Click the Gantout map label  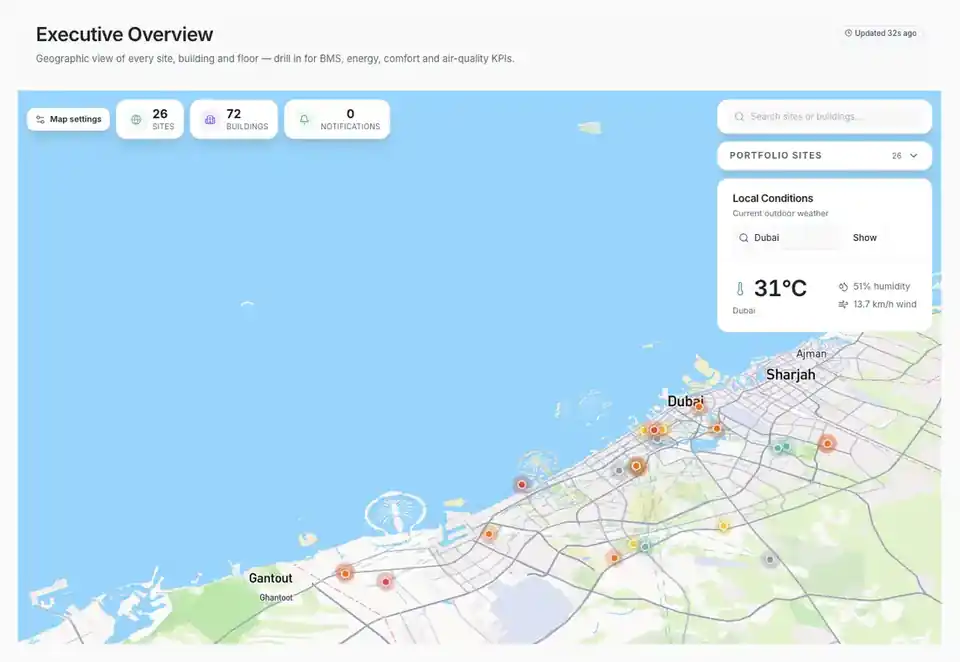point(270,578)
